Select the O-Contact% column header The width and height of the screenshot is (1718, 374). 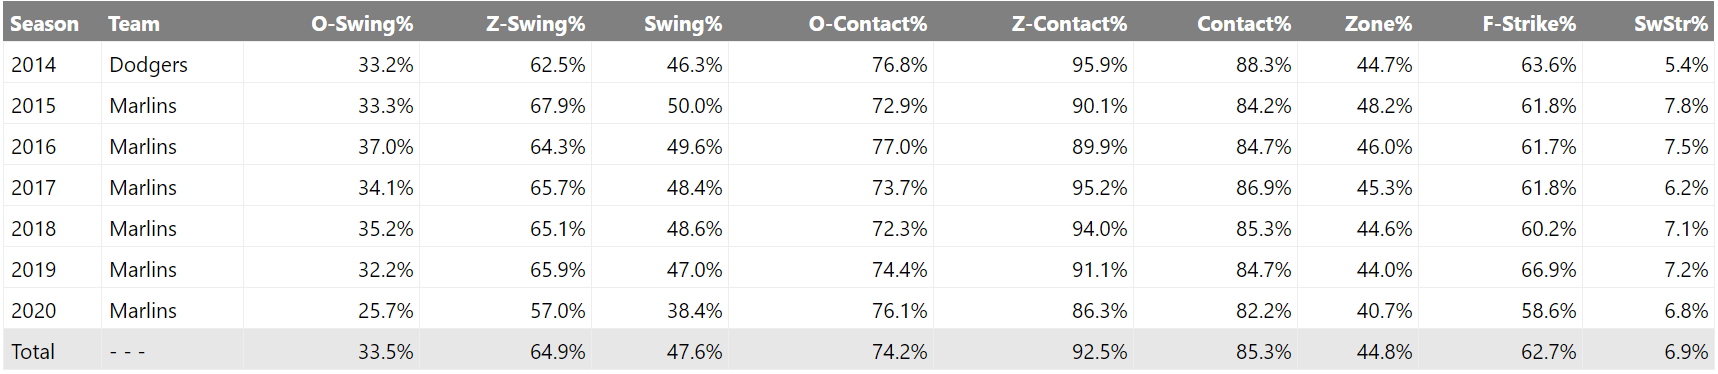[x=868, y=24]
